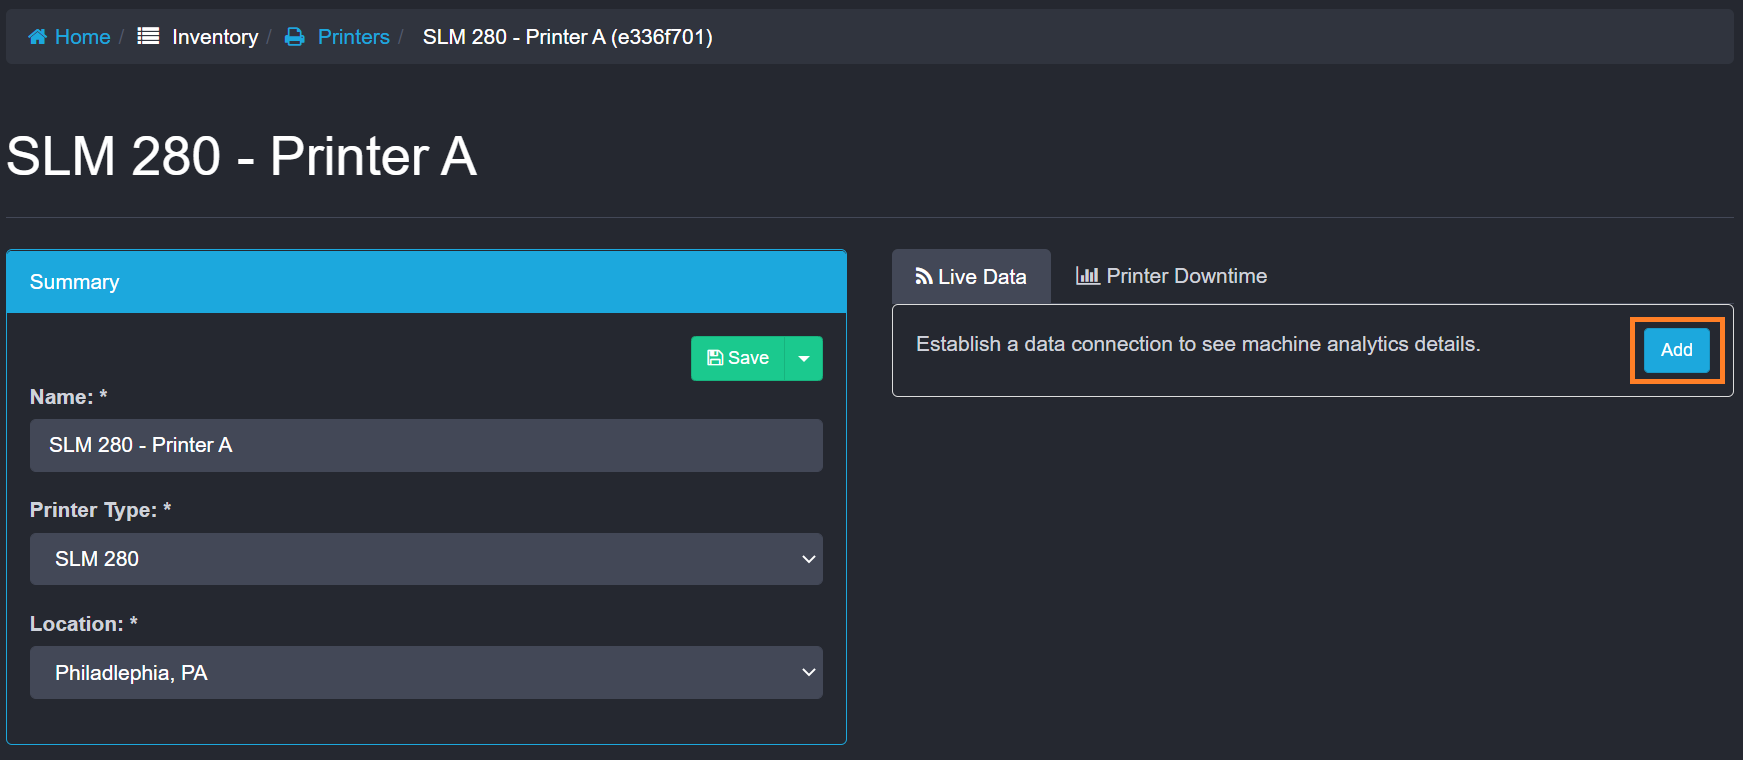Click the printer icon in breadcrumb
This screenshot has width=1743, height=760.
click(x=295, y=37)
